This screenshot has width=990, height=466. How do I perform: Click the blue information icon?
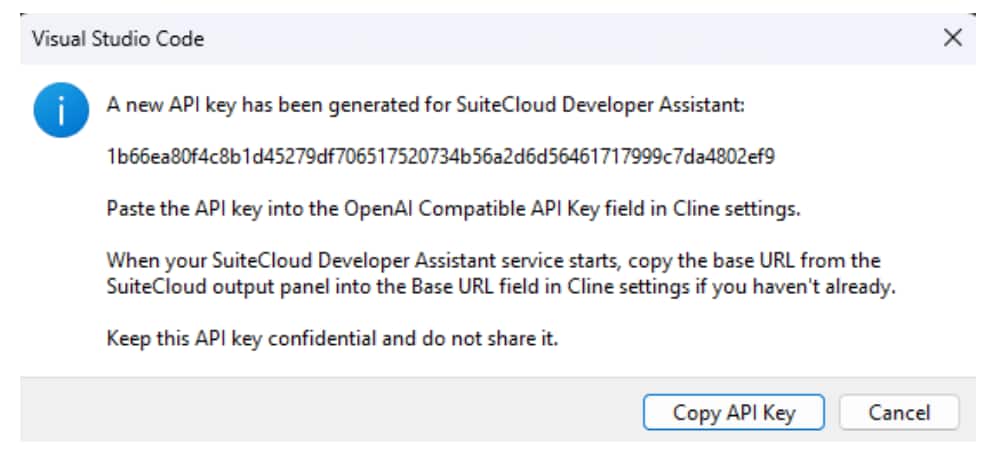pos(60,110)
